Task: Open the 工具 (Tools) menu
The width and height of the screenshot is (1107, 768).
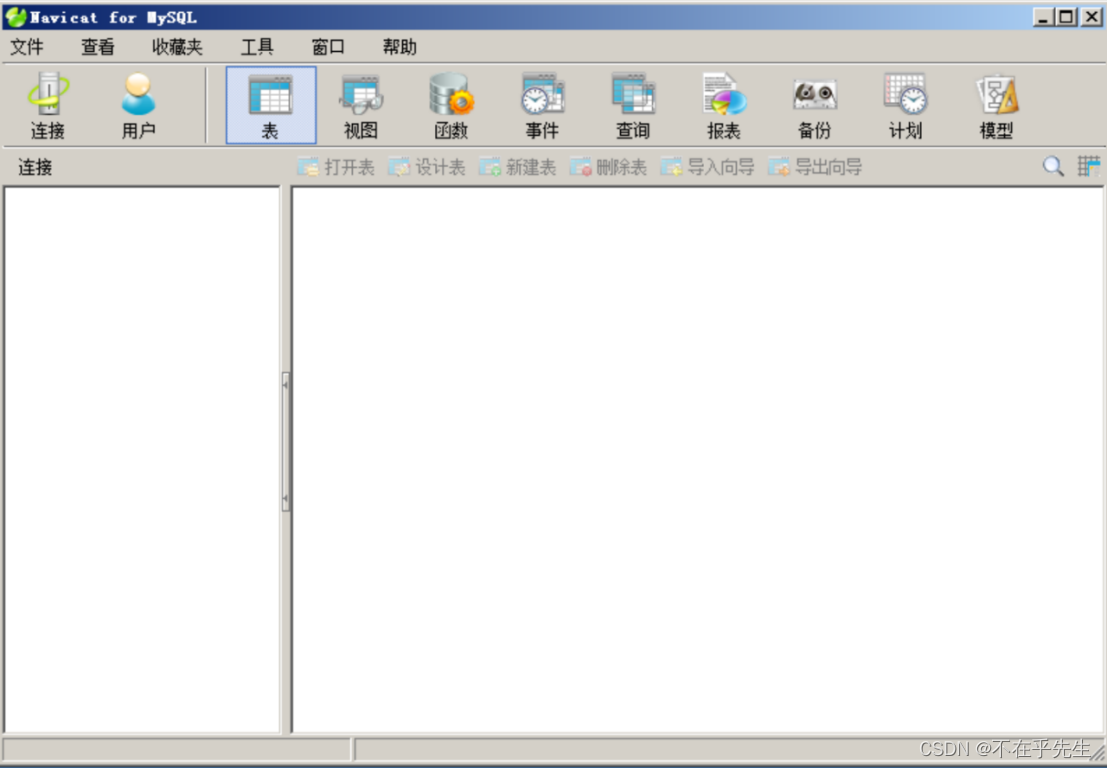Action: (257, 47)
